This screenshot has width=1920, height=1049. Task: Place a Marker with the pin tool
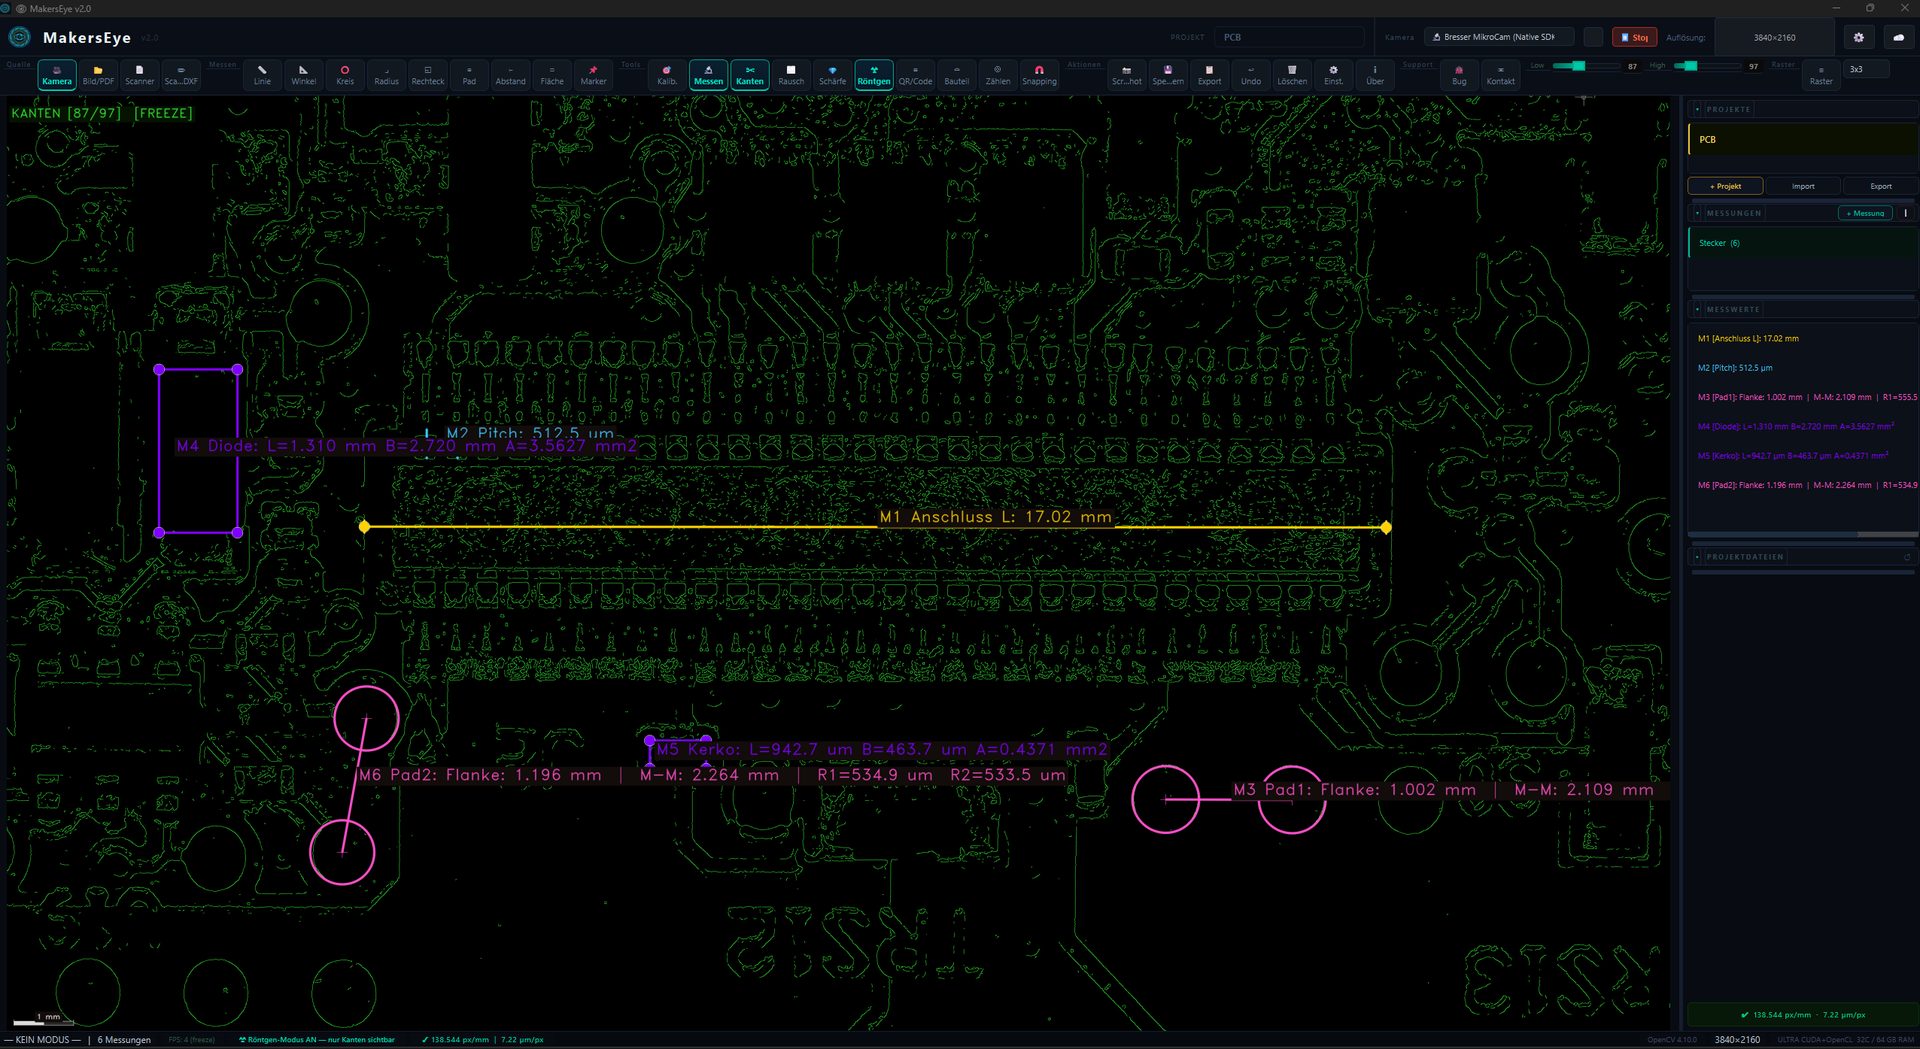point(593,75)
